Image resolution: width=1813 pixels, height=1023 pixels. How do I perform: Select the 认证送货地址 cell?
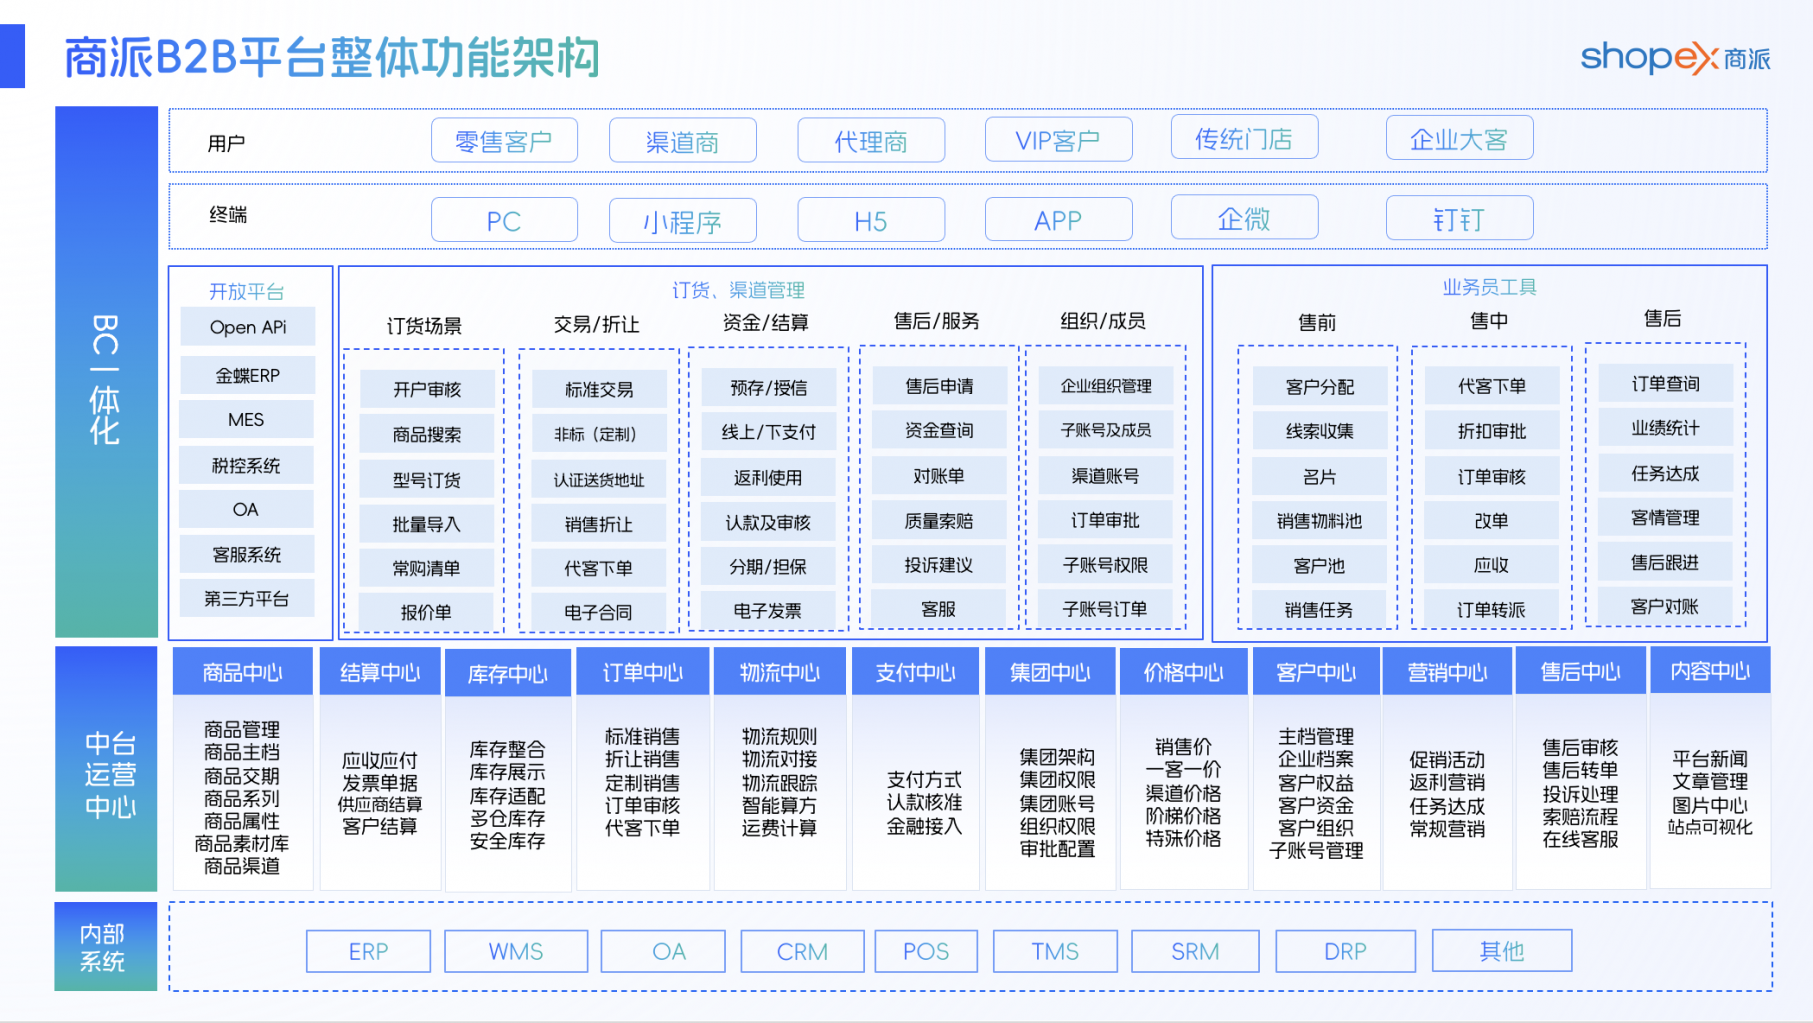pyautogui.click(x=598, y=479)
